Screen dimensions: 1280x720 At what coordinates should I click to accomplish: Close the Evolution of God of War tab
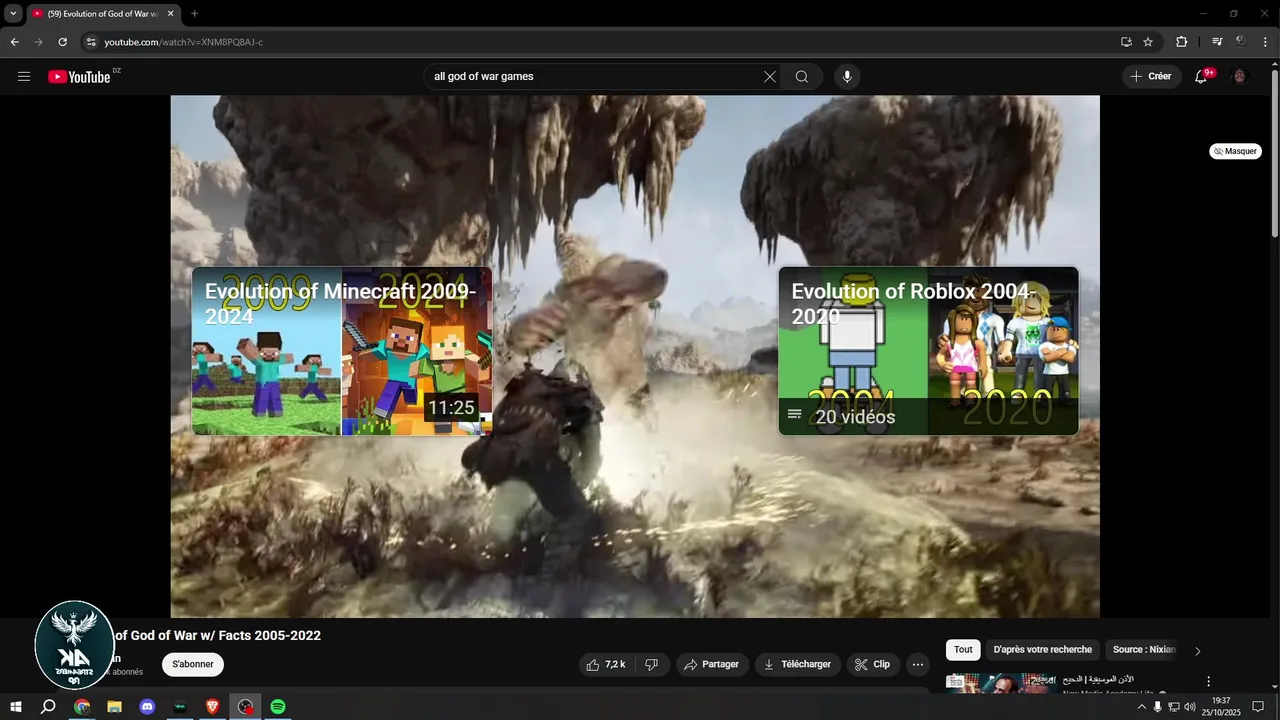pos(170,14)
